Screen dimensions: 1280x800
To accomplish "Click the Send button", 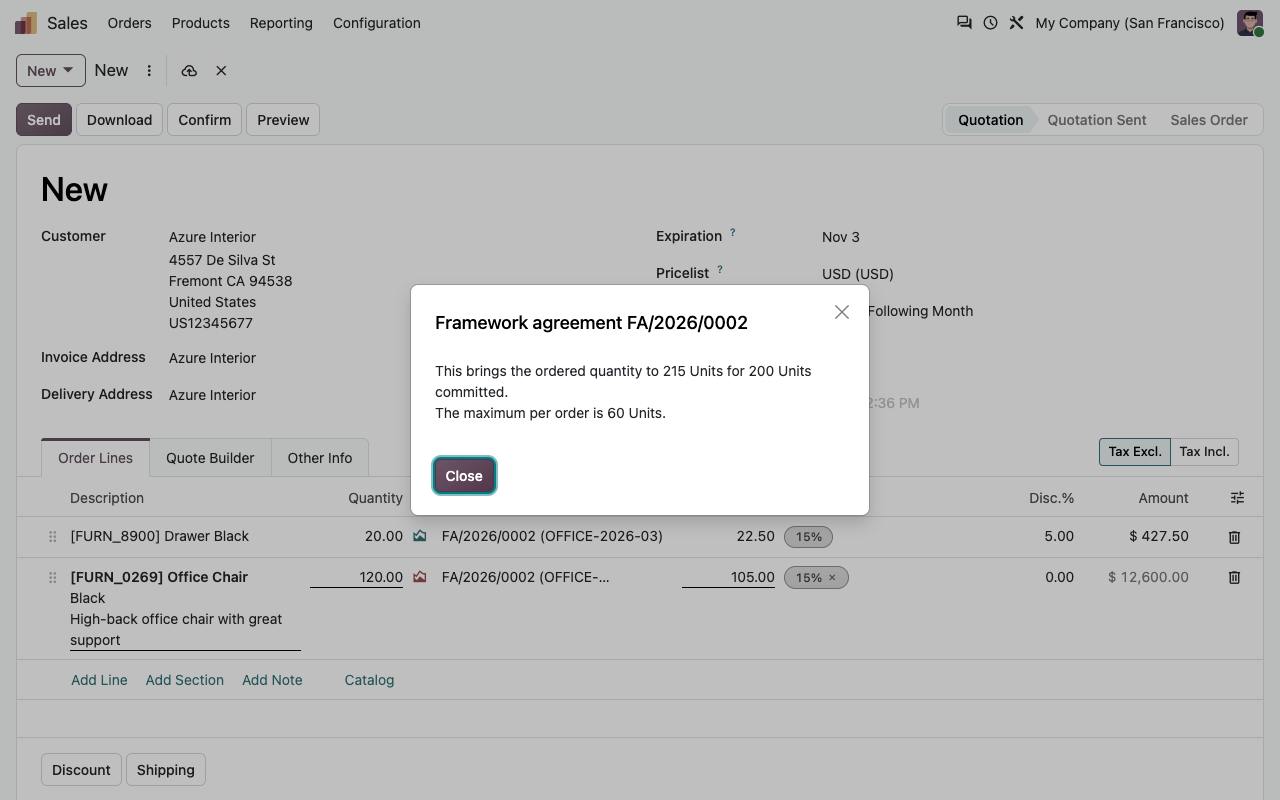I will (44, 120).
